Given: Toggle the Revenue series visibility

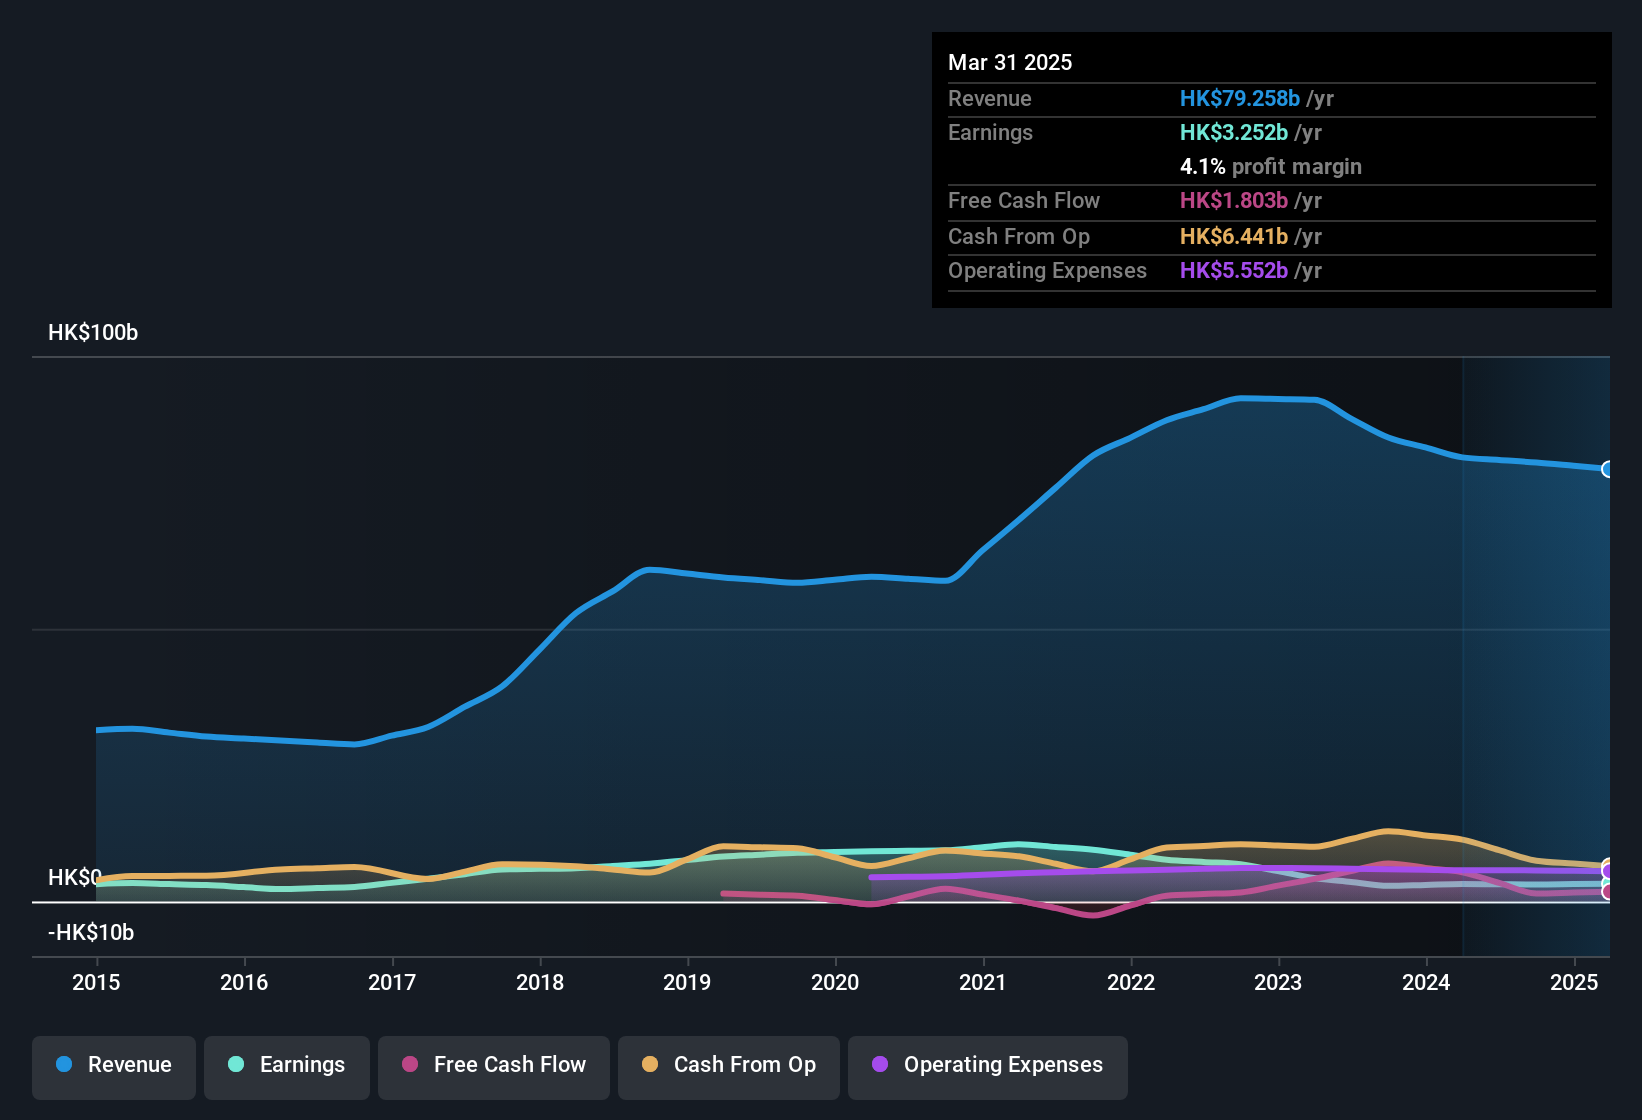Looking at the screenshot, I should [x=113, y=1065].
